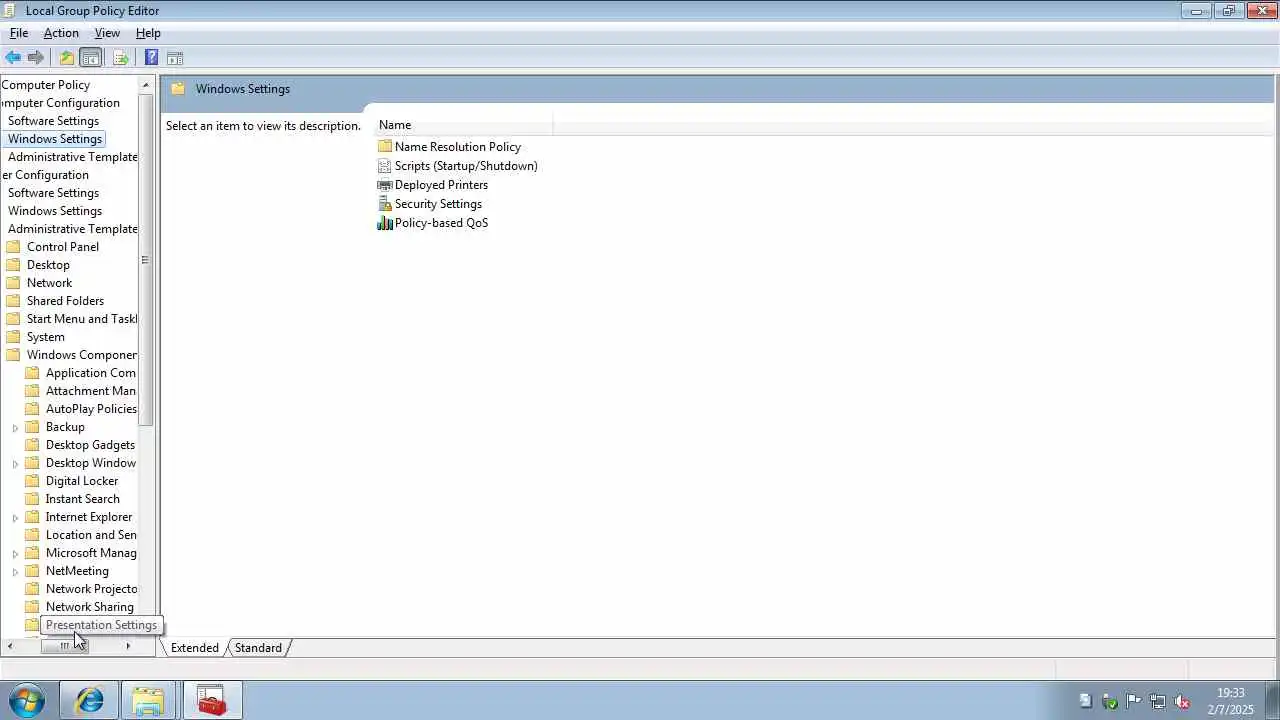The height and width of the screenshot is (720, 1280).
Task: Select the Security Settings lock icon
Action: (x=385, y=204)
